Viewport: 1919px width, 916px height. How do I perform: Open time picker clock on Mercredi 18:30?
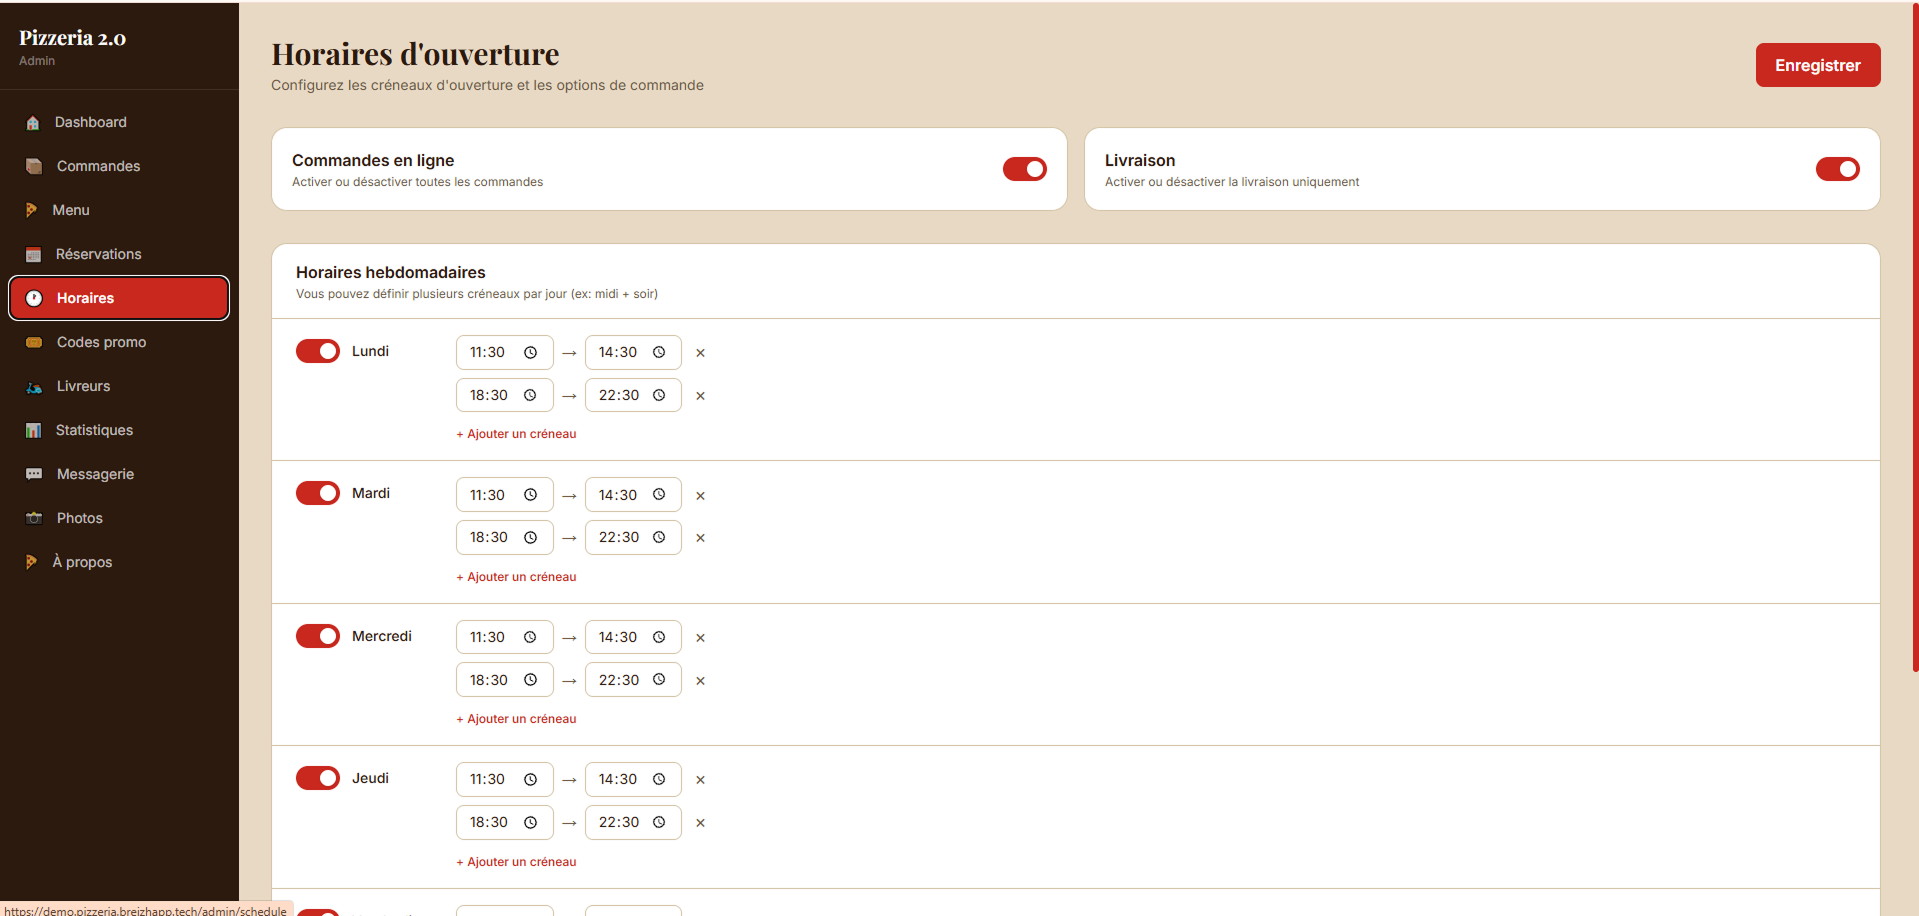(x=531, y=680)
